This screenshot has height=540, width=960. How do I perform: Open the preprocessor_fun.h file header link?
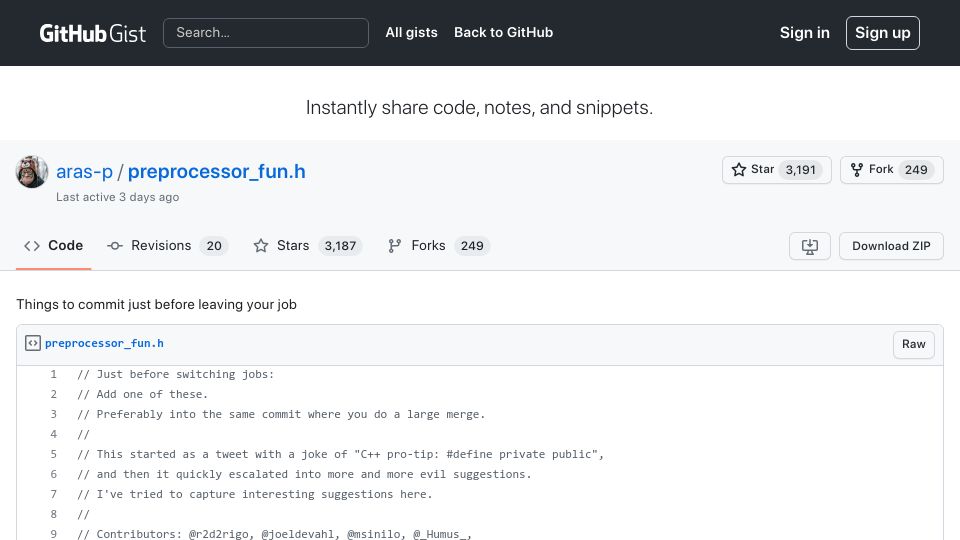(104, 343)
